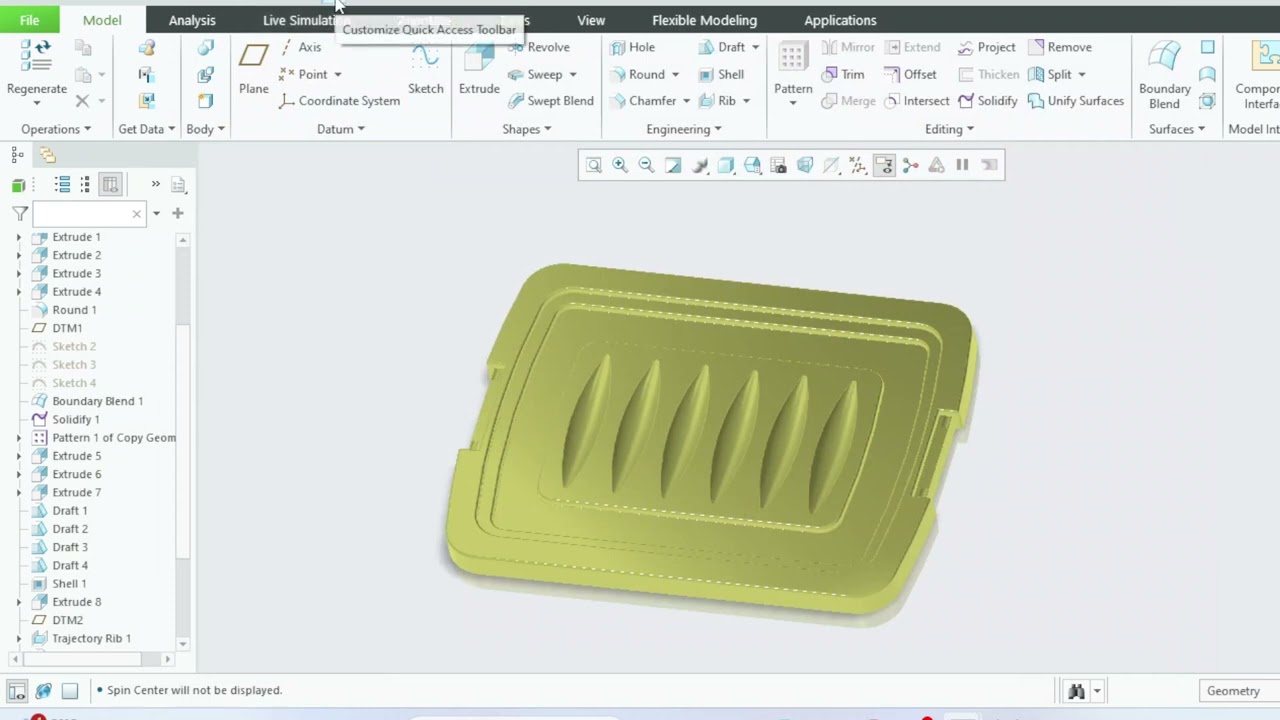Toggle datum display filters icon
1280x720 pixels.
click(x=858, y=165)
